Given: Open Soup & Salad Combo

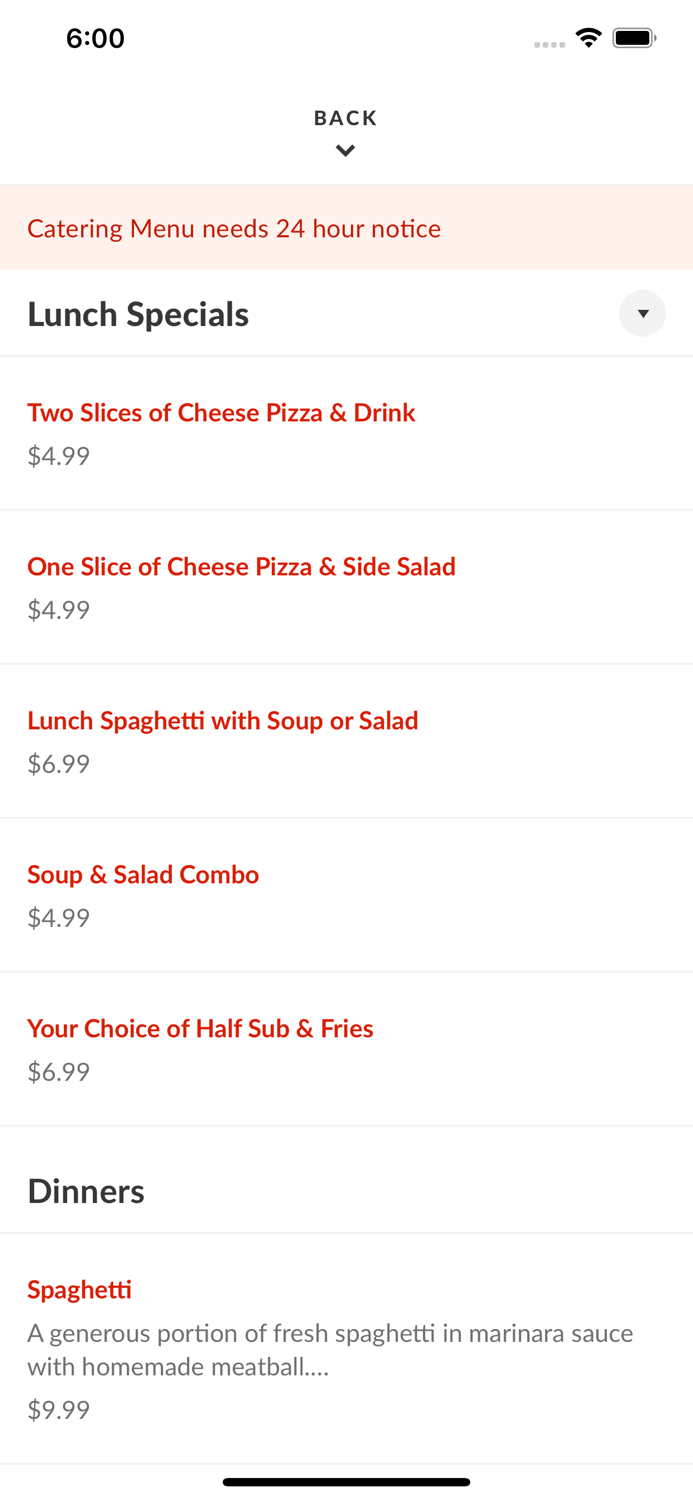Looking at the screenshot, I should [143, 874].
